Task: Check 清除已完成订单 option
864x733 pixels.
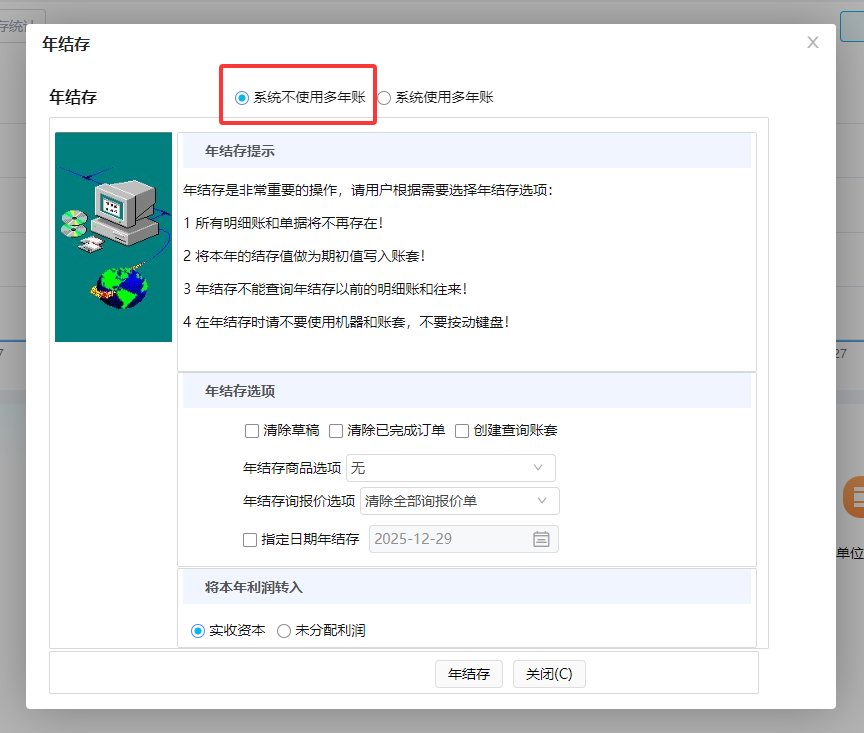Action: click(x=336, y=431)
